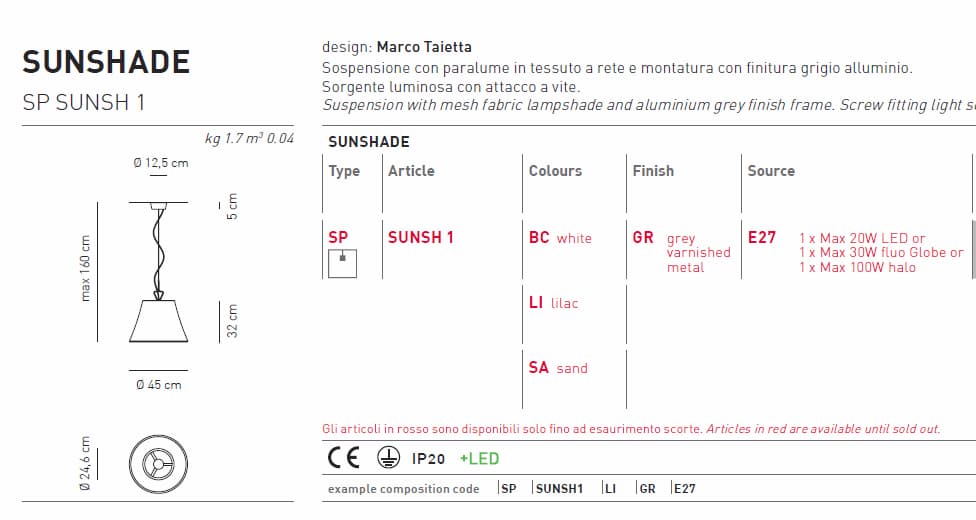This screenshot has height=520, width=976.
Task: Click the suspension type icon under SP
Action: coord(342,263)
